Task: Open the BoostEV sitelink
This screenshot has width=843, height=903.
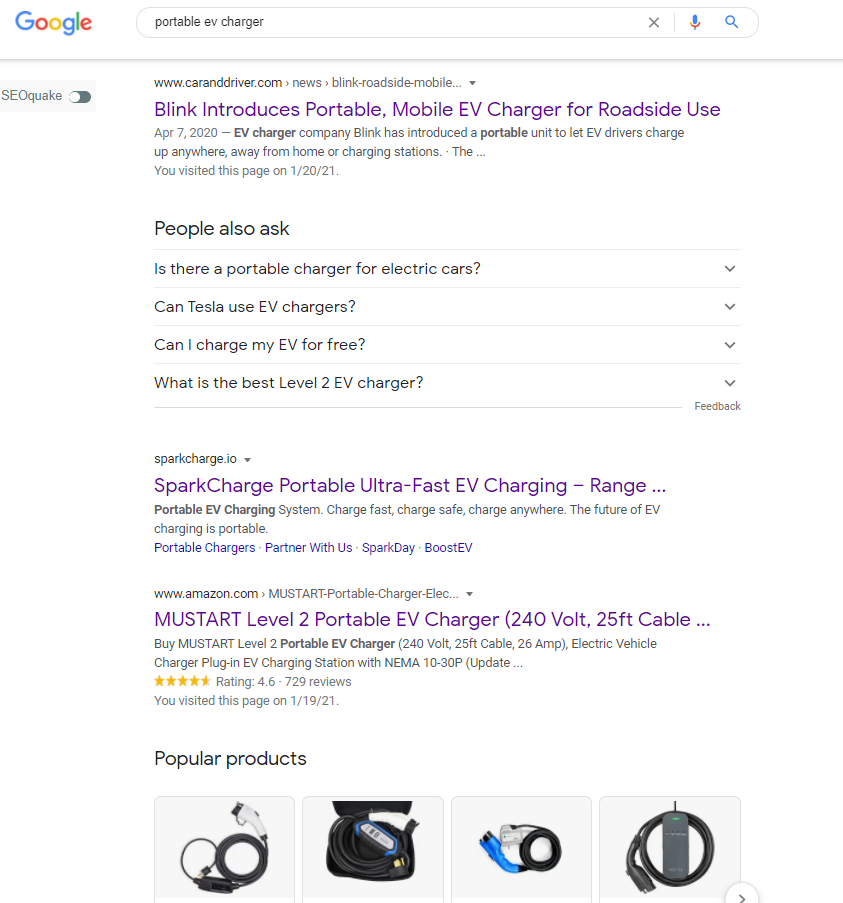Action: tap(449, 548)
